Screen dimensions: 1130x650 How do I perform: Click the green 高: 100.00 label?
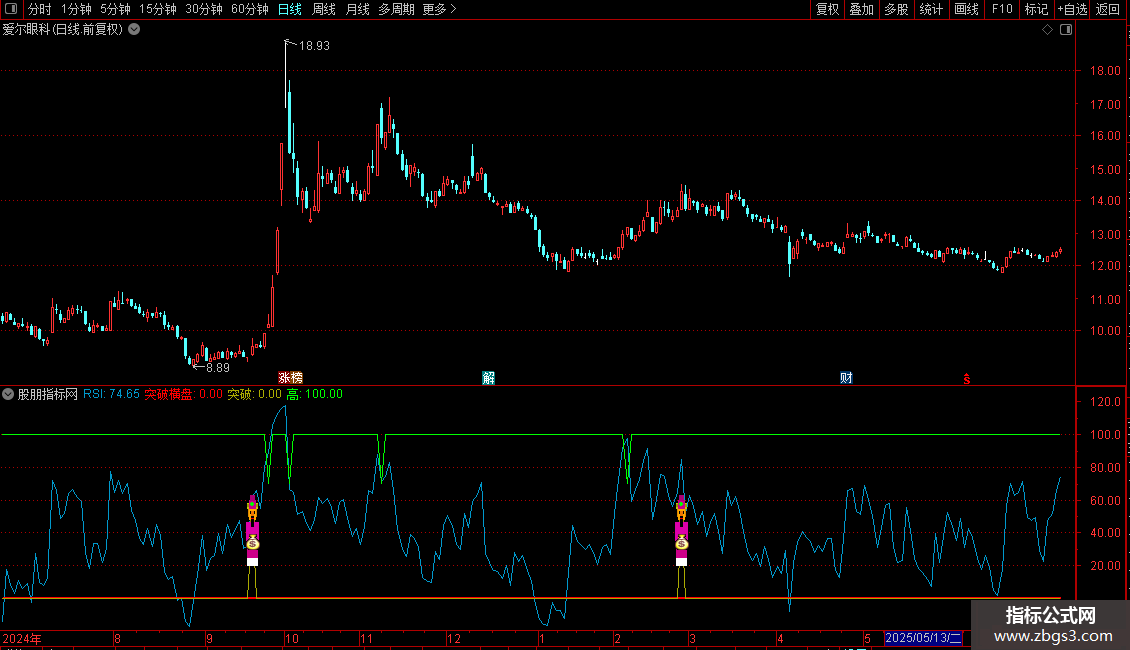click(314, 394)
